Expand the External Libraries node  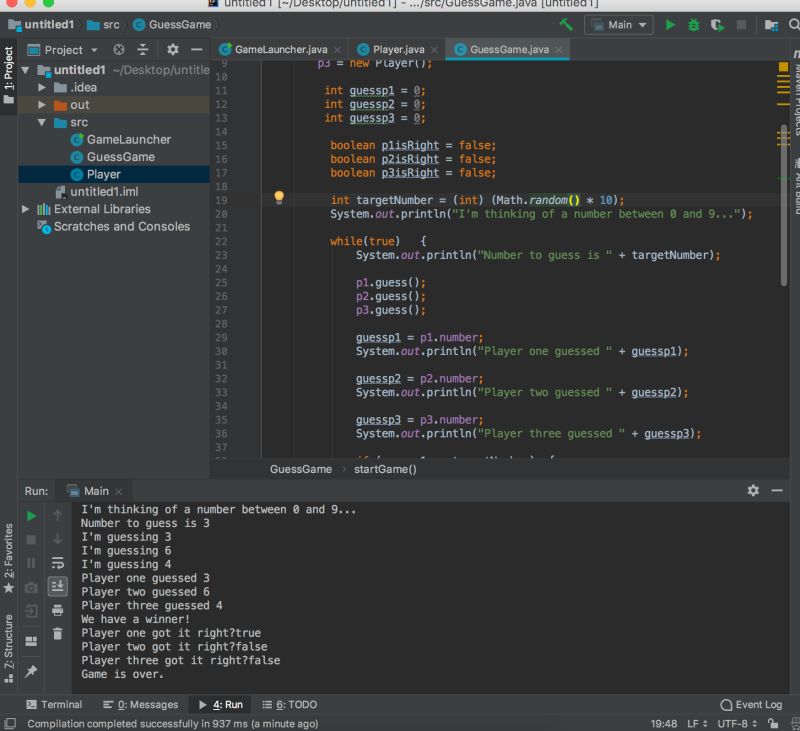click(x=25, y=208)
